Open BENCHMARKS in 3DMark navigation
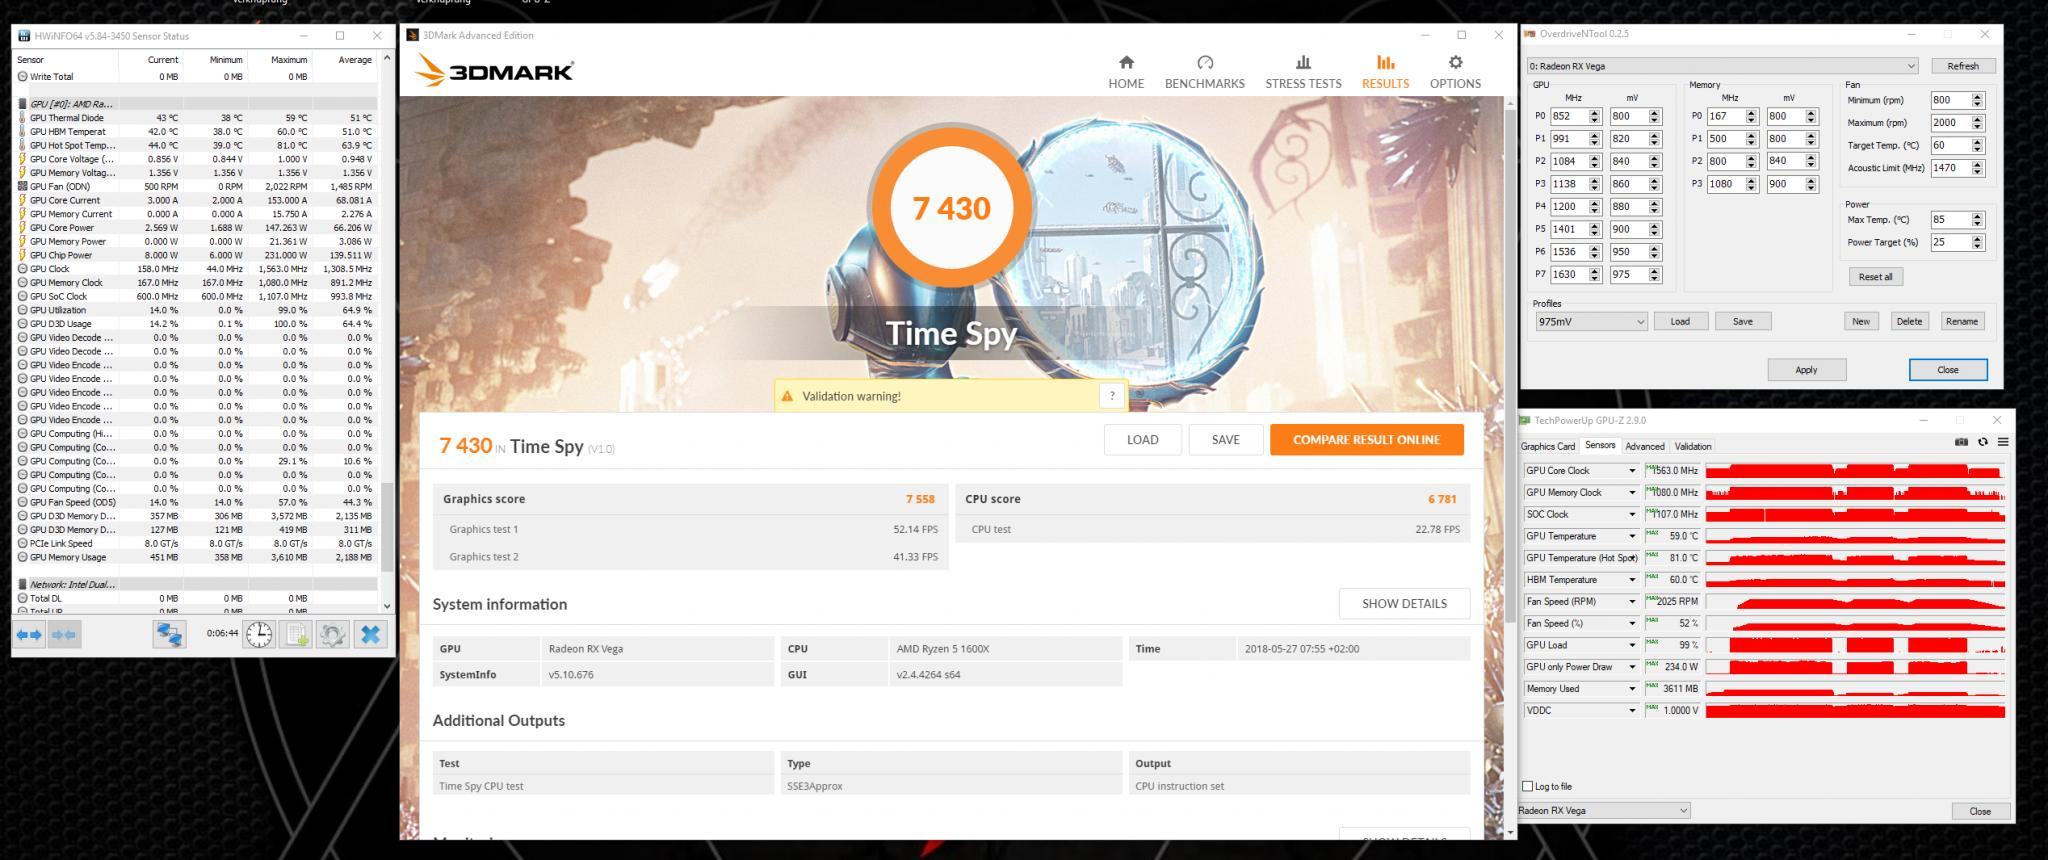 pos(1204,73)
